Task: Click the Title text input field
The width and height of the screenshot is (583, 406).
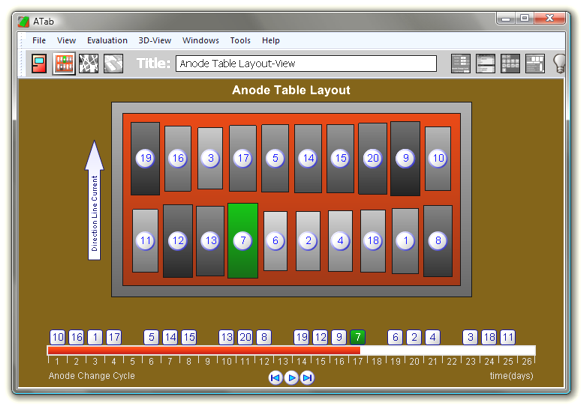Action: pyautogui.click(x=306, y=64)
